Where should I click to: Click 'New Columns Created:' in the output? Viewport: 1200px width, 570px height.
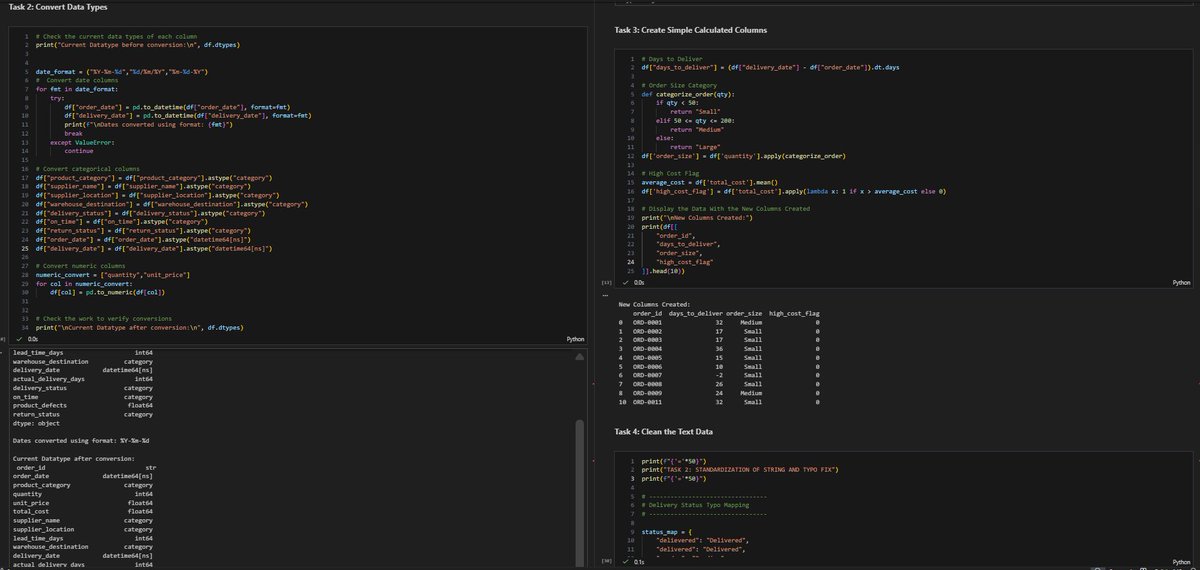[x=656, y=304]
